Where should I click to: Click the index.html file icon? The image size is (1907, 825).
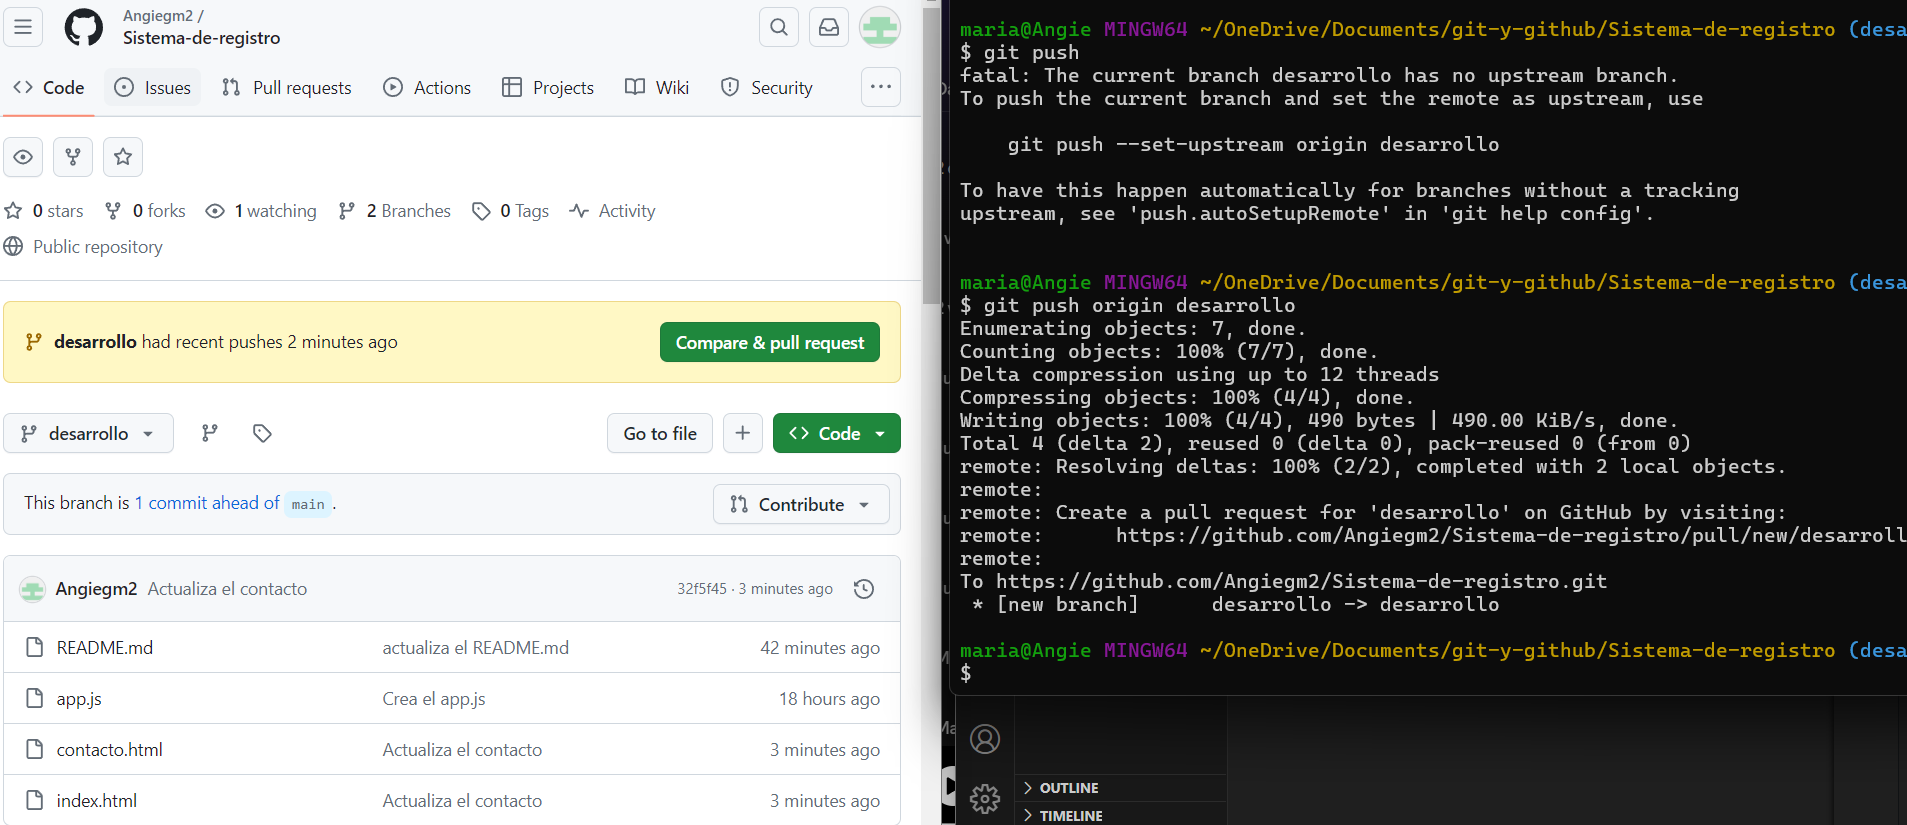(x=35, y=800)
